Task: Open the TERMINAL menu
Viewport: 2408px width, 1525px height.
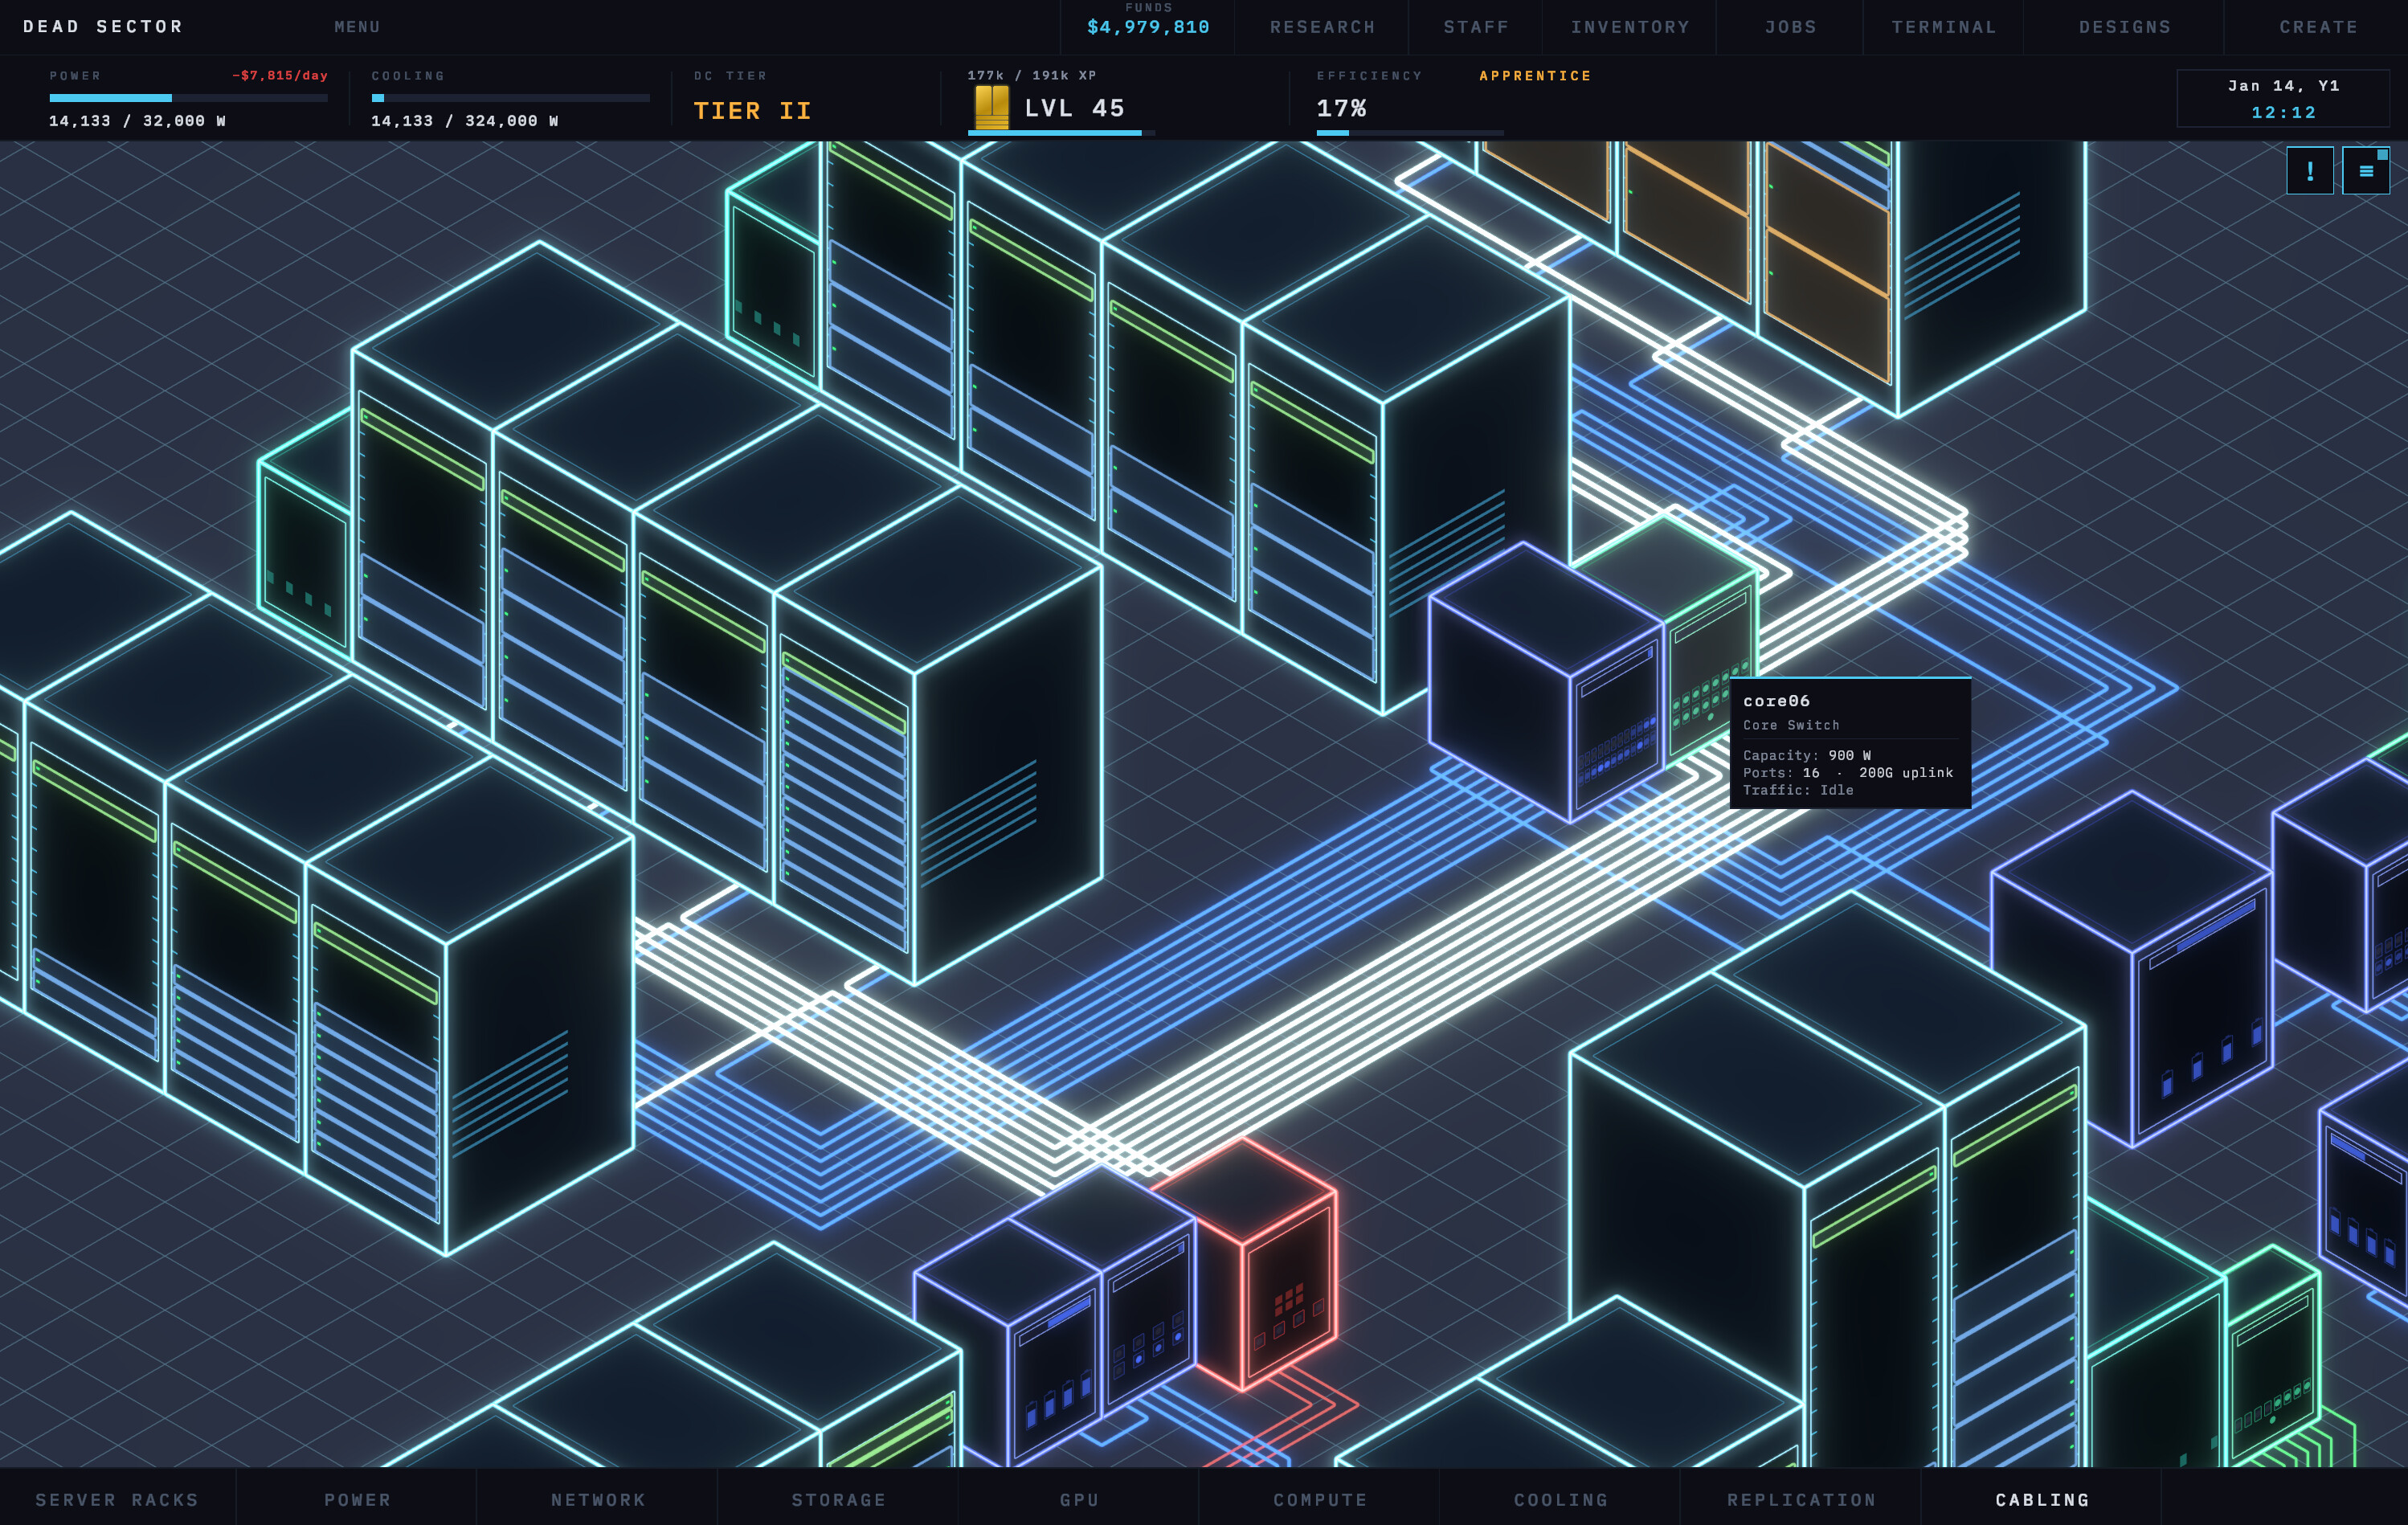Action: [1944, 27]
